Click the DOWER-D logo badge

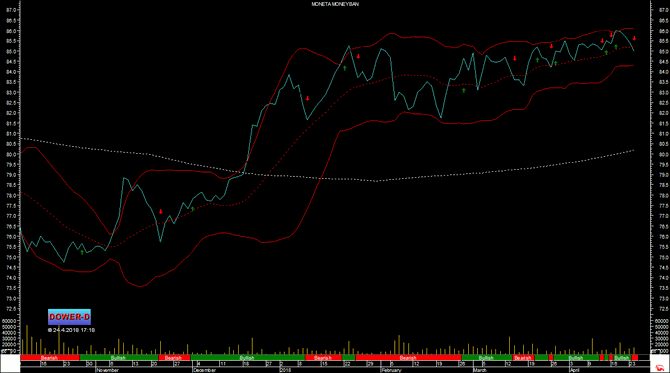69,317
